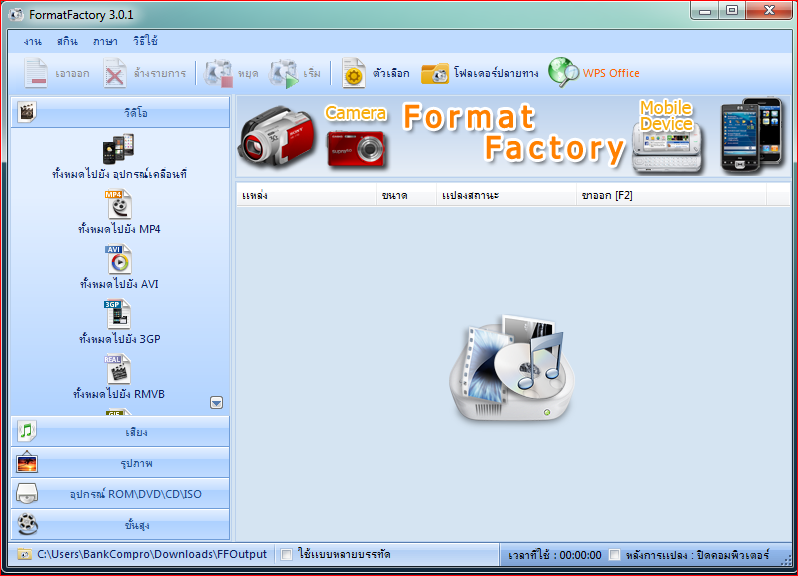Expand the เสียง audio section
Image resolution: width=798 pixels, height=576 pixels.
pos(121,431)
